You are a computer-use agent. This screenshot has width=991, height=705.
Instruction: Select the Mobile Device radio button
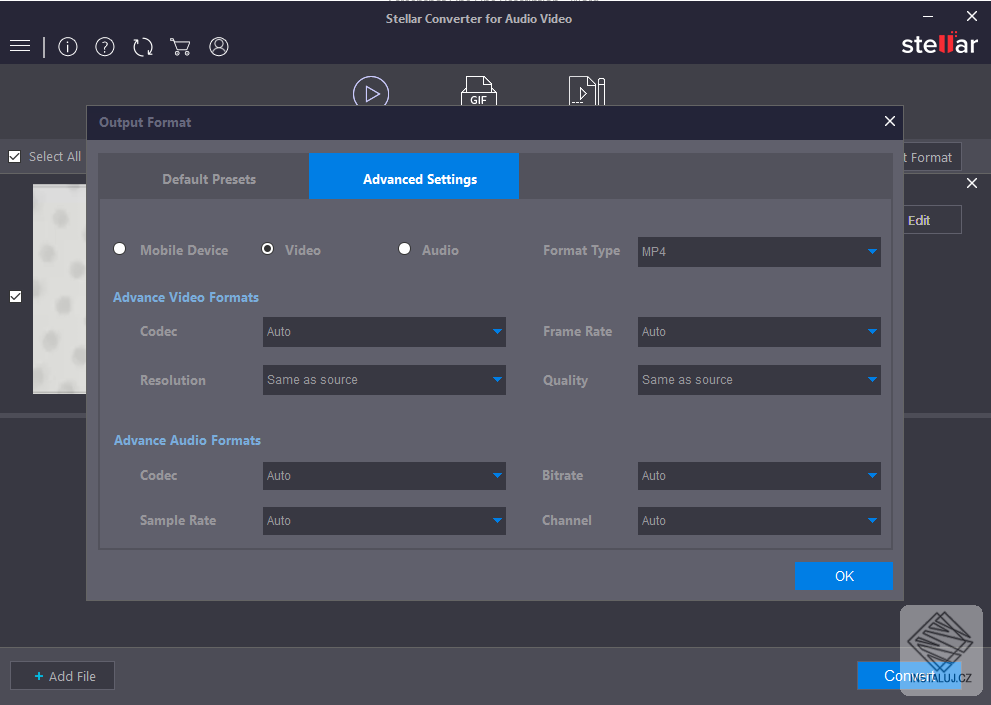(x=119, y=248)
